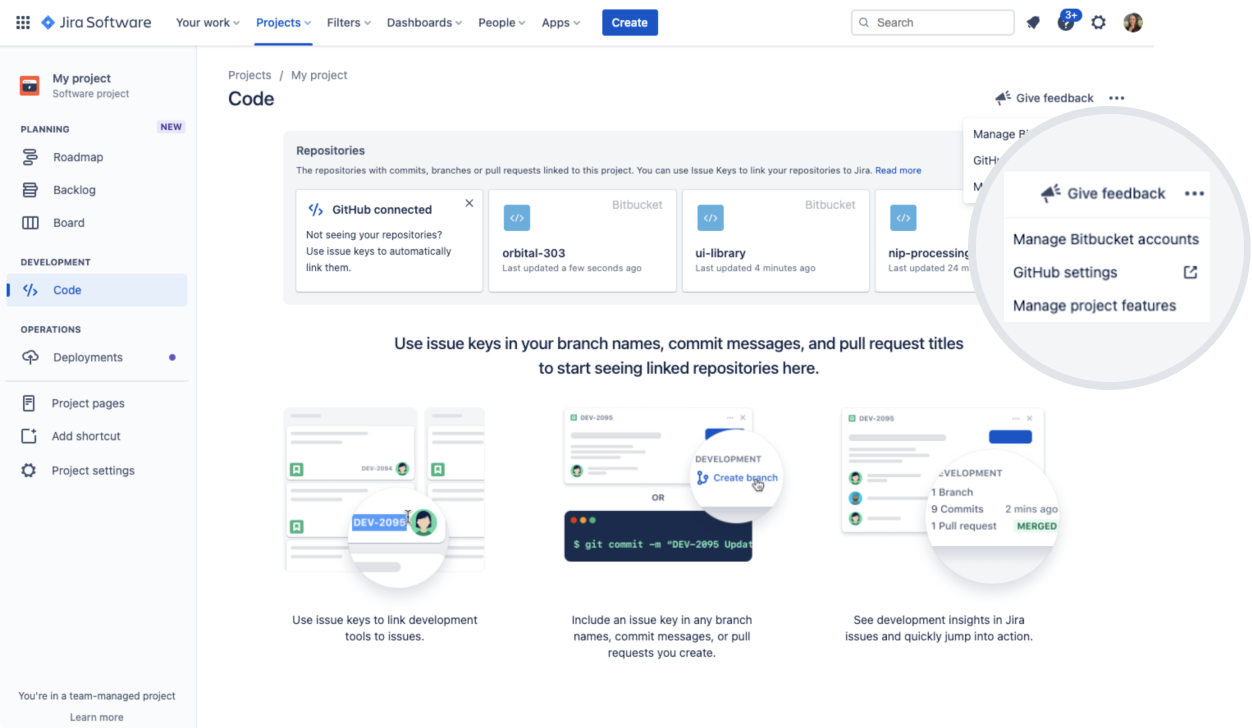Expand the Dashboards dropdown
1252x728 pixels.
[425, 22]
